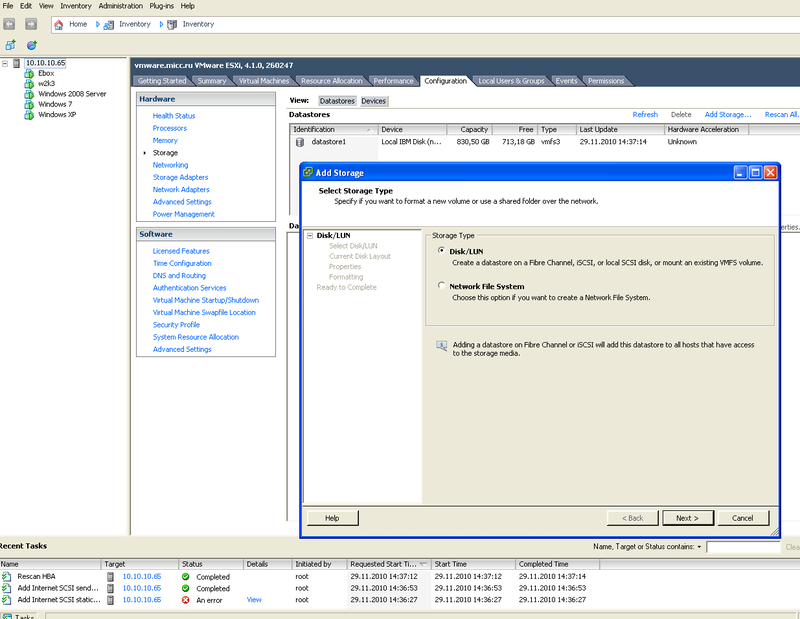
Task: Select the Windows 2008 Server VM icon
Action: click(30, 94)
